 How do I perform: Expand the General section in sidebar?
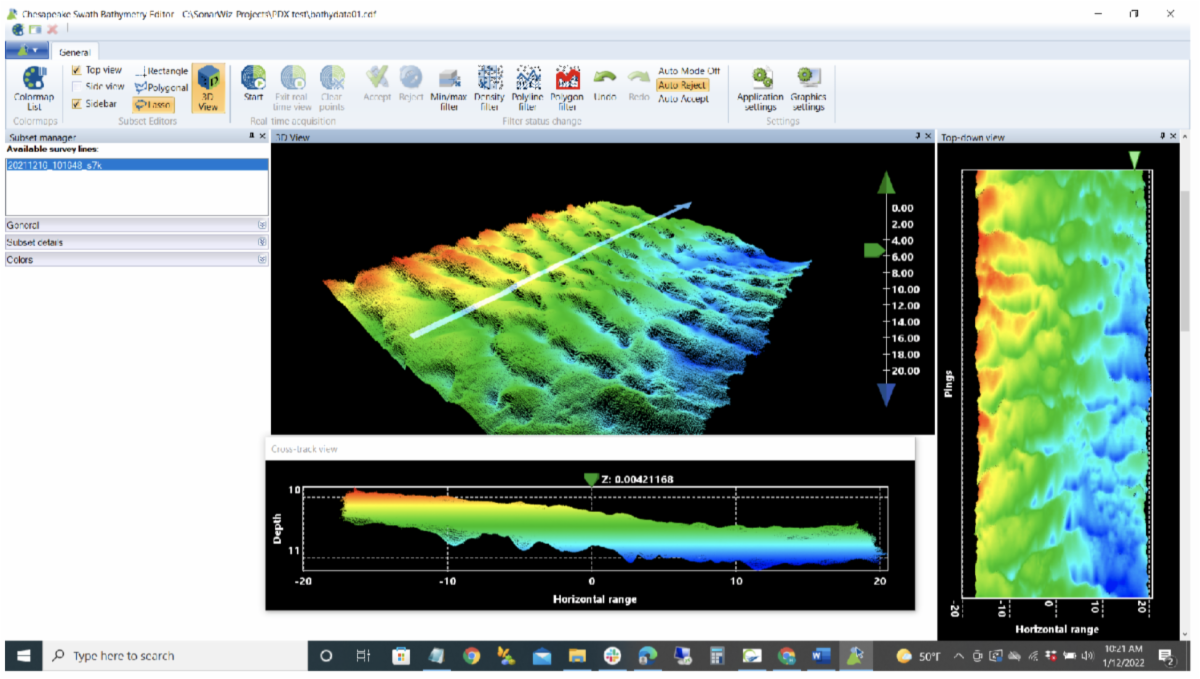click(261, 225)
